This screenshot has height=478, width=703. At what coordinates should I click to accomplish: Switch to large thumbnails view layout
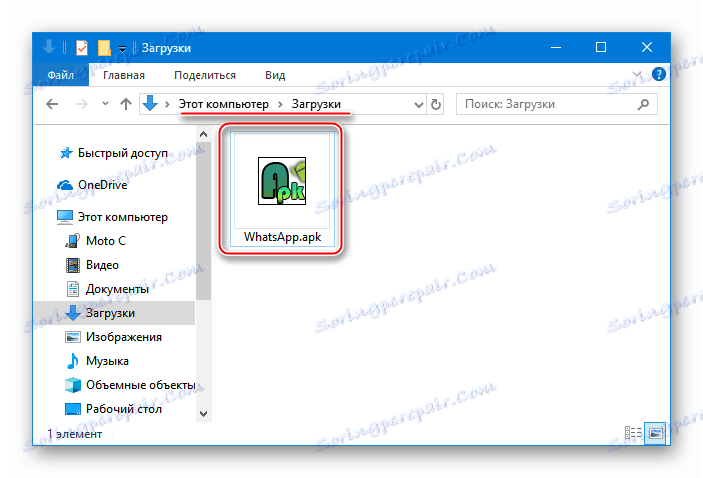tap(655, 433)
